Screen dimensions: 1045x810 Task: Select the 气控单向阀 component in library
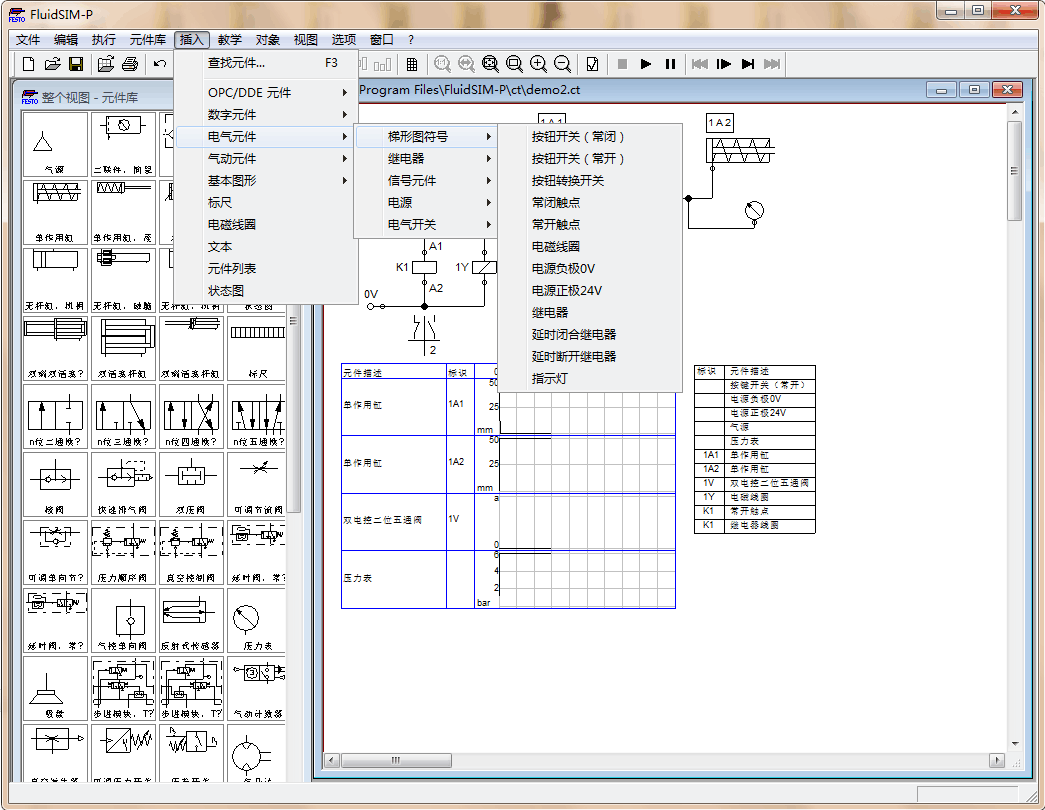[x=123, y=620]
